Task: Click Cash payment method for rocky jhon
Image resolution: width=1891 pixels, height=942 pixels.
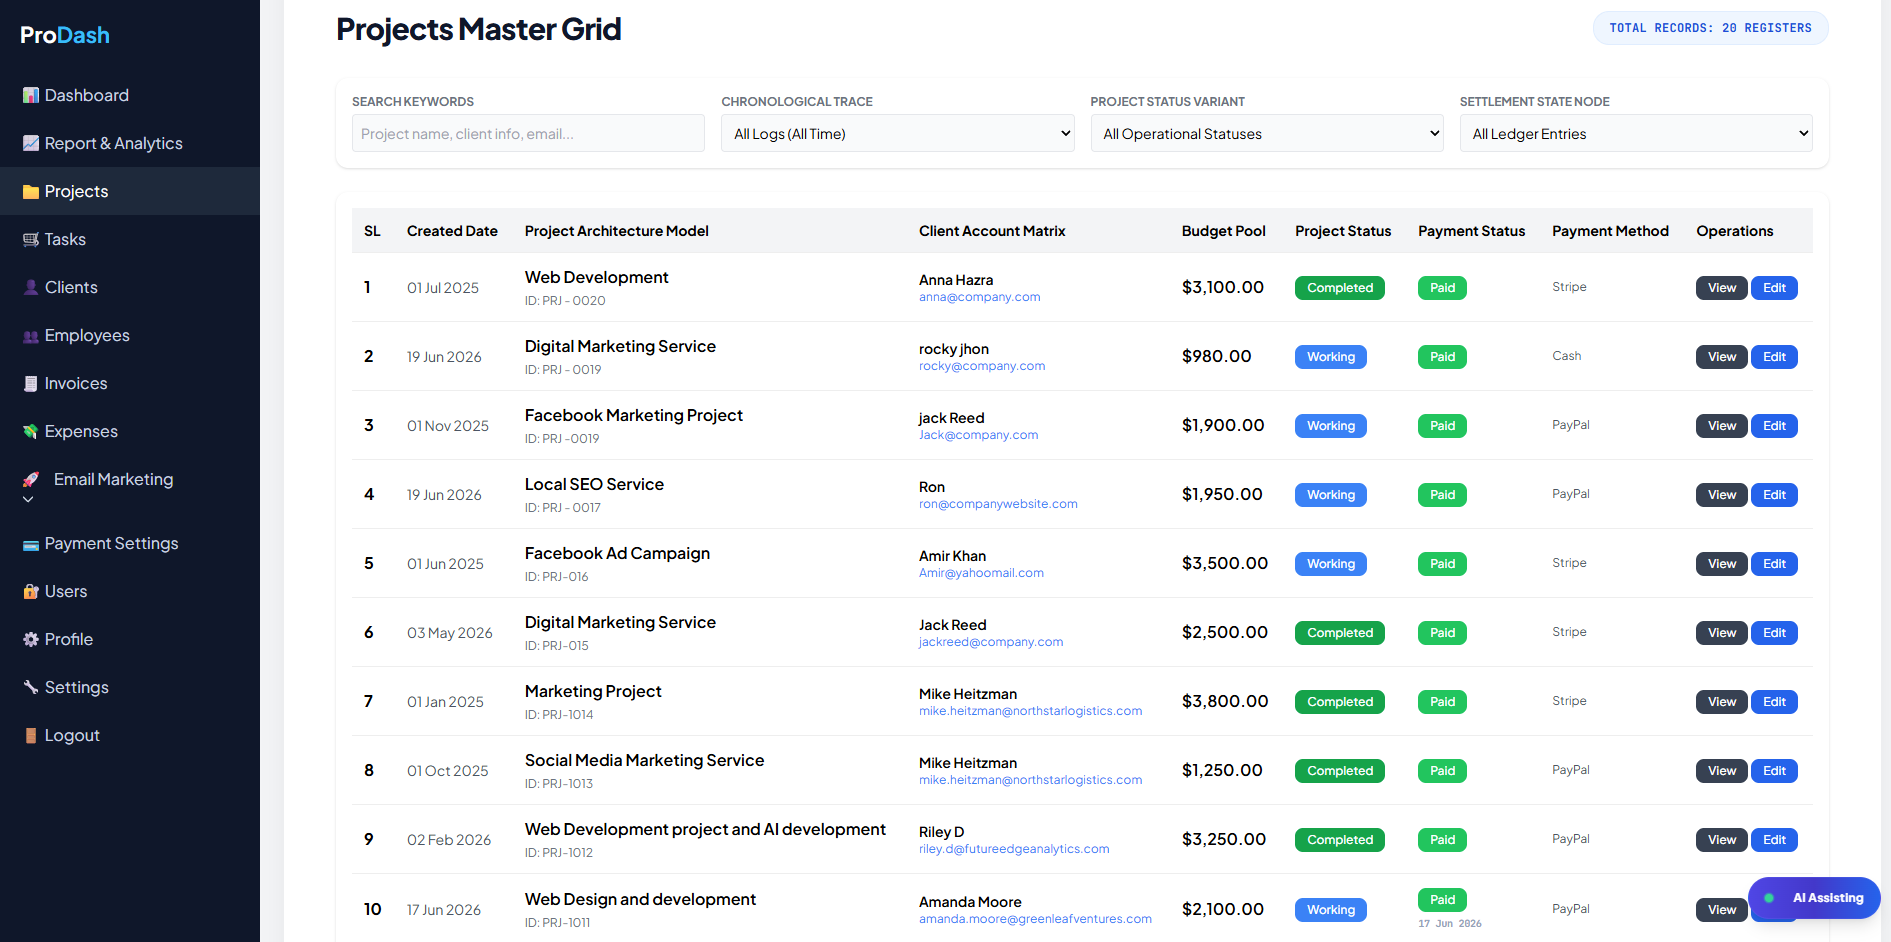Action: coord(1566,356)
